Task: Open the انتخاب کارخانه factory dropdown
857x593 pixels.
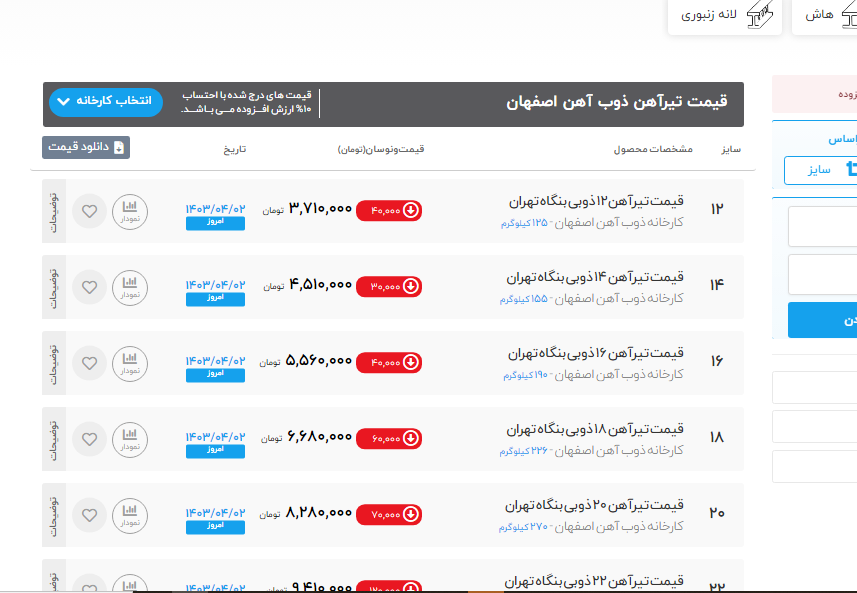Action: pyautogui.click(x=105, y=102)
